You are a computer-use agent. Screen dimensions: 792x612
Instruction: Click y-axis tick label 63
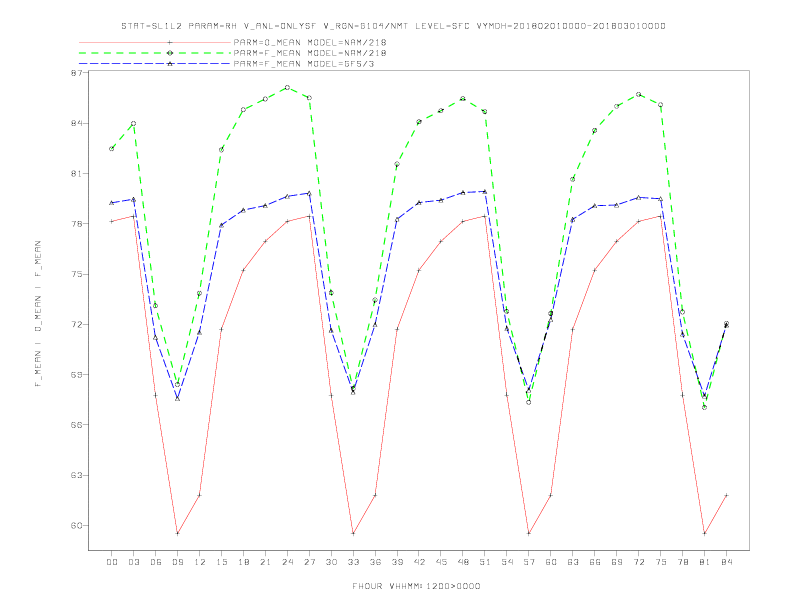coord(76,475)
